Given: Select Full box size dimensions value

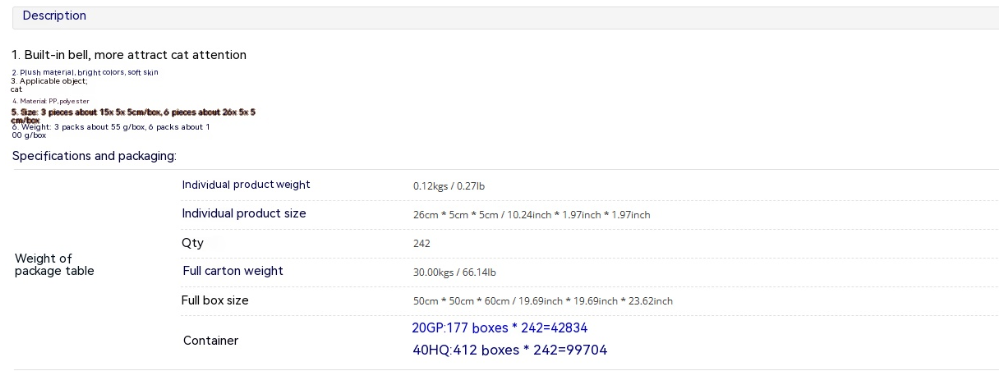Looking at the screenshot, I should click(x=543, y=301).
